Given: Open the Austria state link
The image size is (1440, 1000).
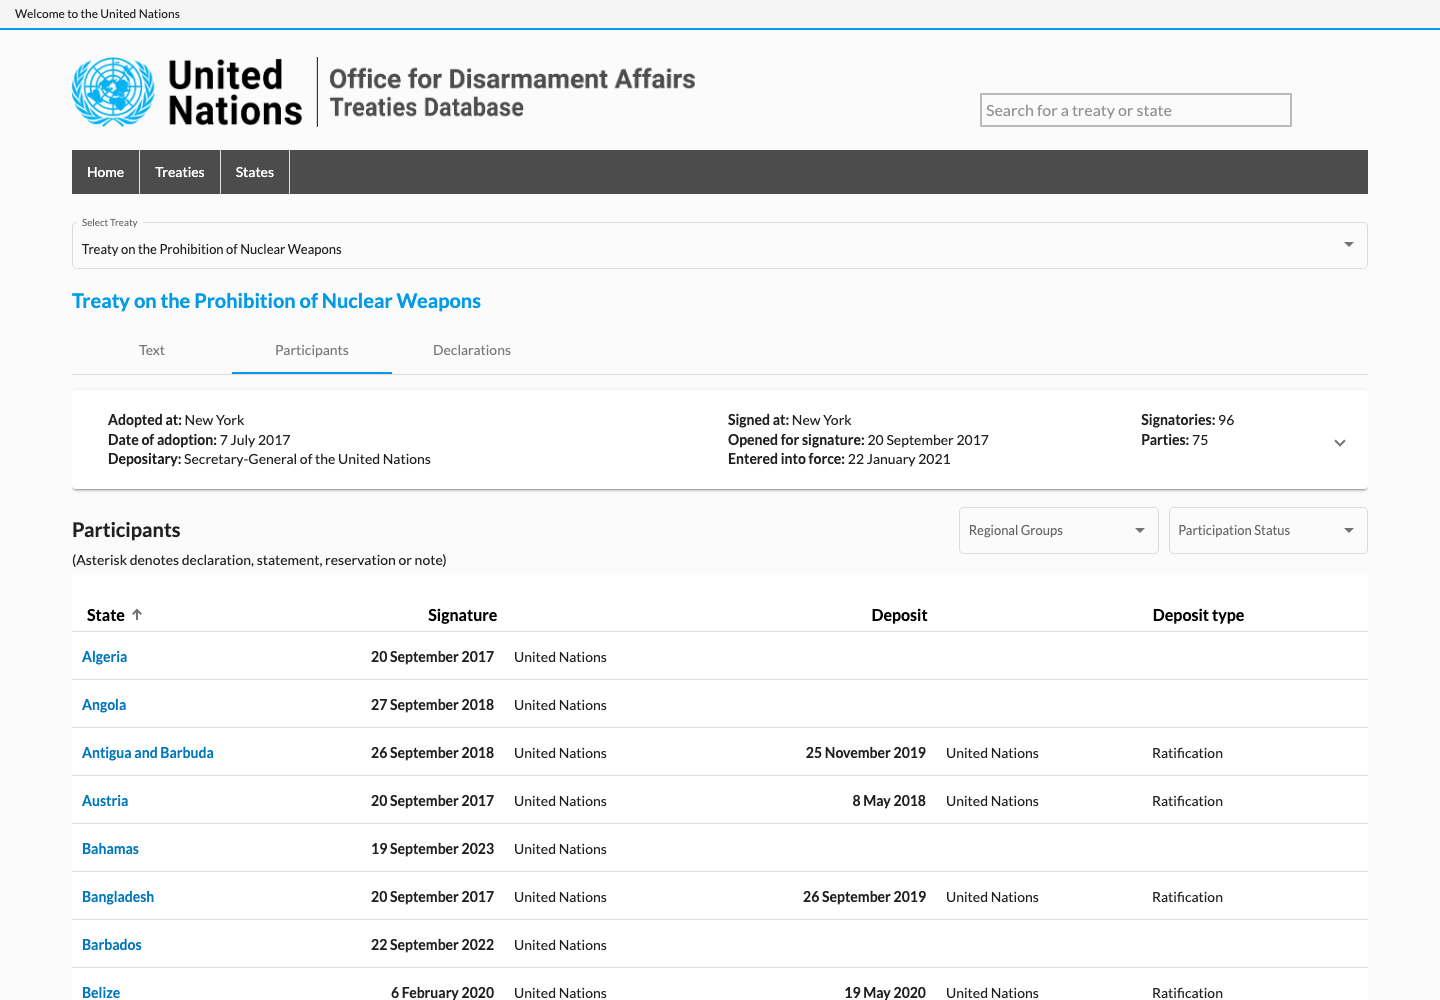Looking at the screenshot, I should tap(105, 801).
